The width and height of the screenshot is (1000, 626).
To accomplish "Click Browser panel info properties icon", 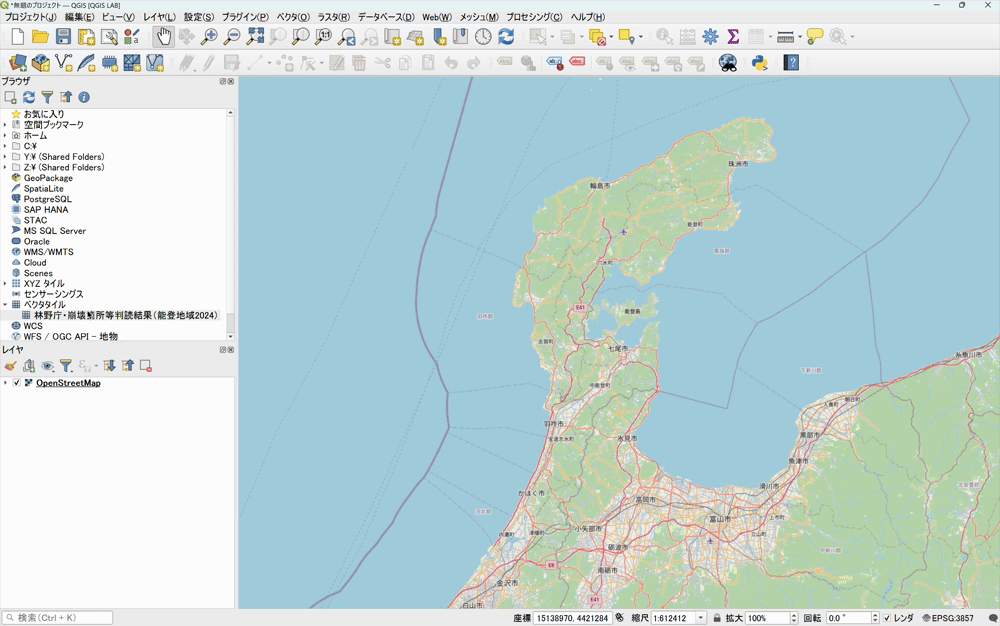I will pyautogui.click(x=84, y=97).
